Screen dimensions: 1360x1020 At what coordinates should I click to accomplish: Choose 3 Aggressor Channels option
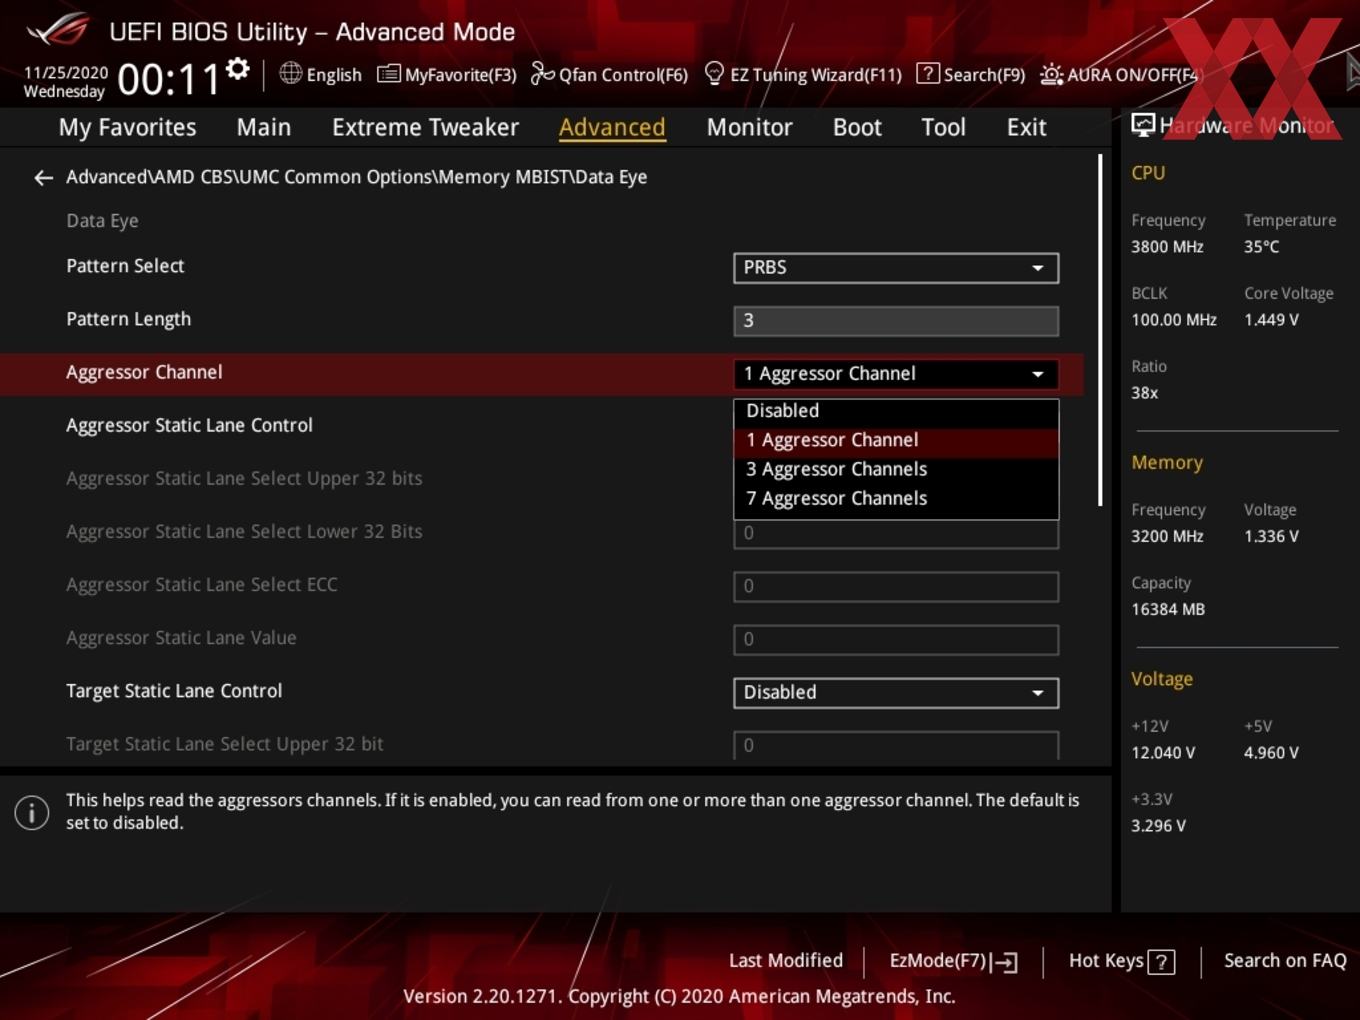click(896, 469)
